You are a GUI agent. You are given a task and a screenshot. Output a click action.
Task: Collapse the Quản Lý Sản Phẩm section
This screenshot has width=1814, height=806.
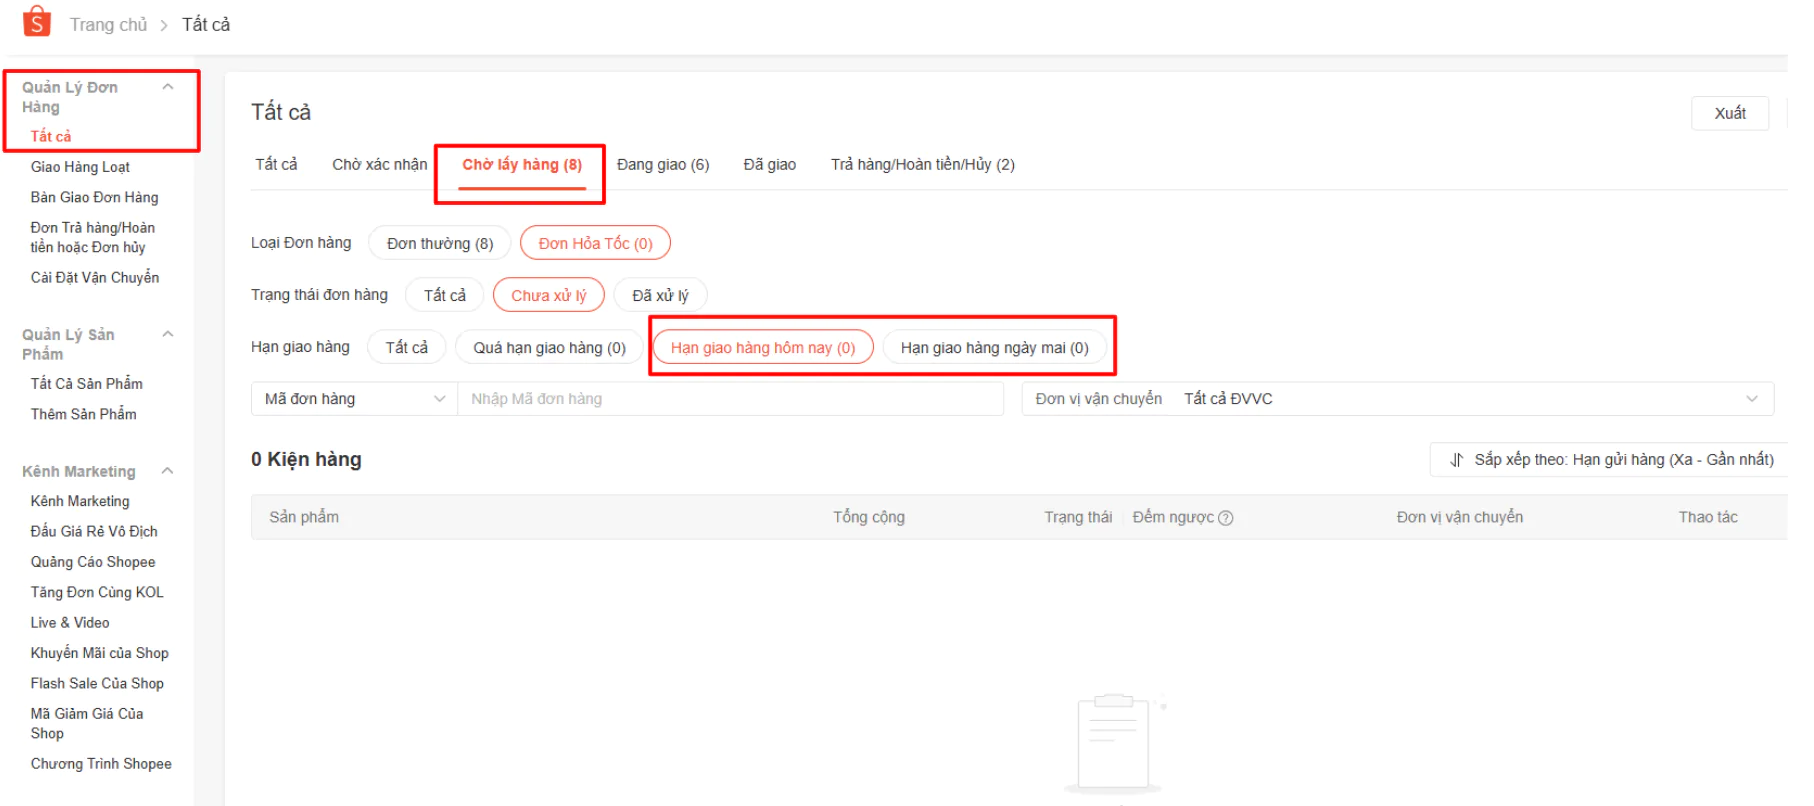point(168,334)
